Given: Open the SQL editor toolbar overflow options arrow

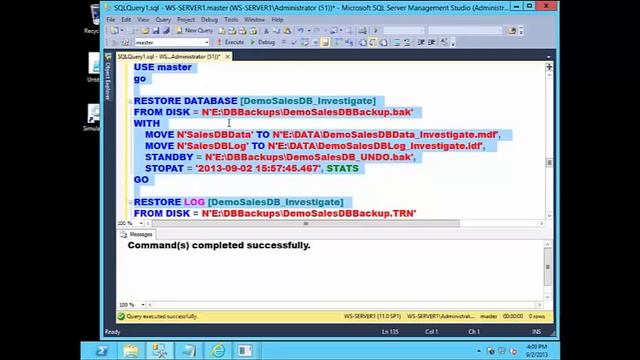Looking at the screenshot, I should [x=453, y=42].
